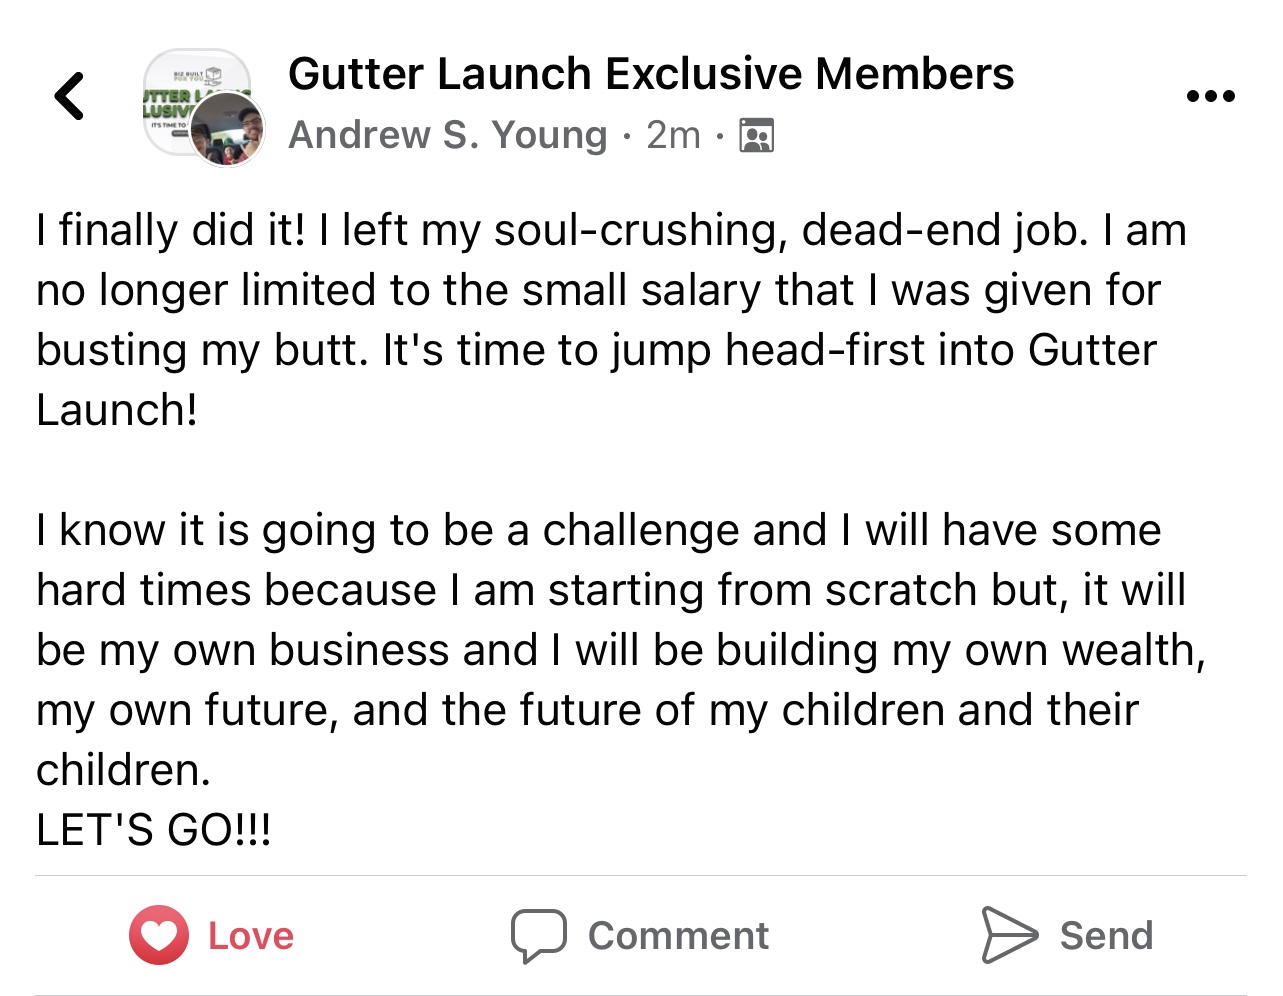
Task: Tap the red Love heart icon
Action: 159,935
